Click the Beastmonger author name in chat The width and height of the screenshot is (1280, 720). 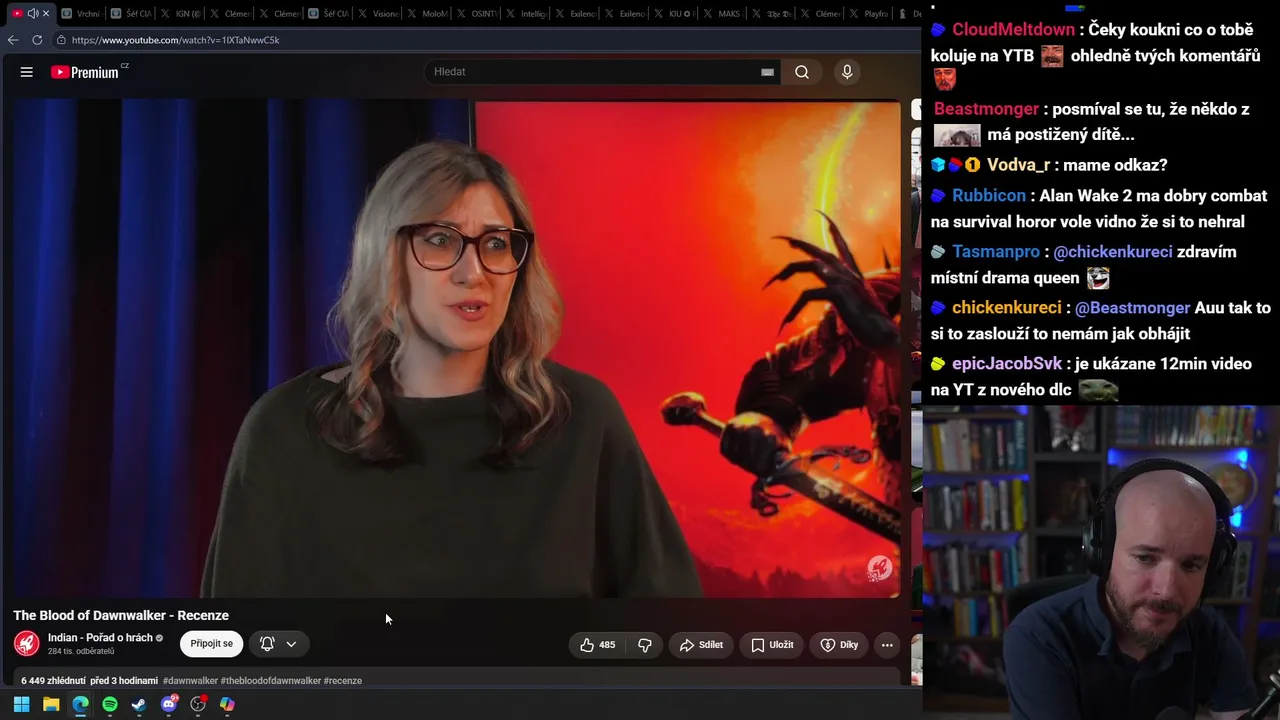pyautogui.click(x=987, y=109)
